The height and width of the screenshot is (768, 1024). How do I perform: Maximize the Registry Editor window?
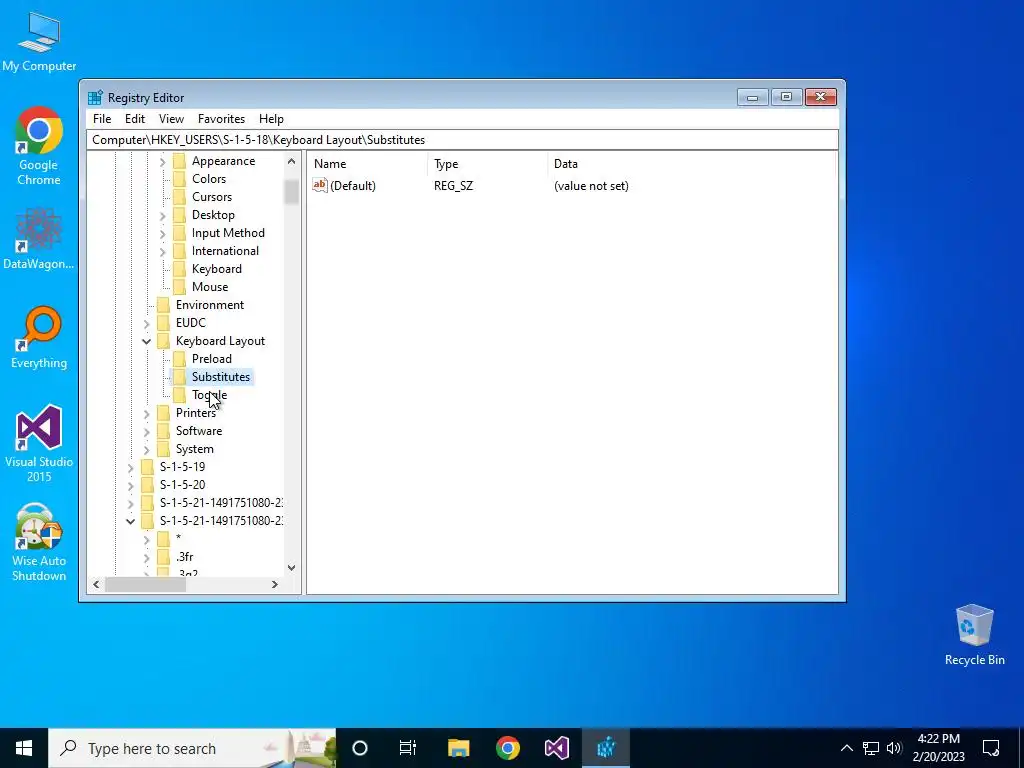point(786,97)
